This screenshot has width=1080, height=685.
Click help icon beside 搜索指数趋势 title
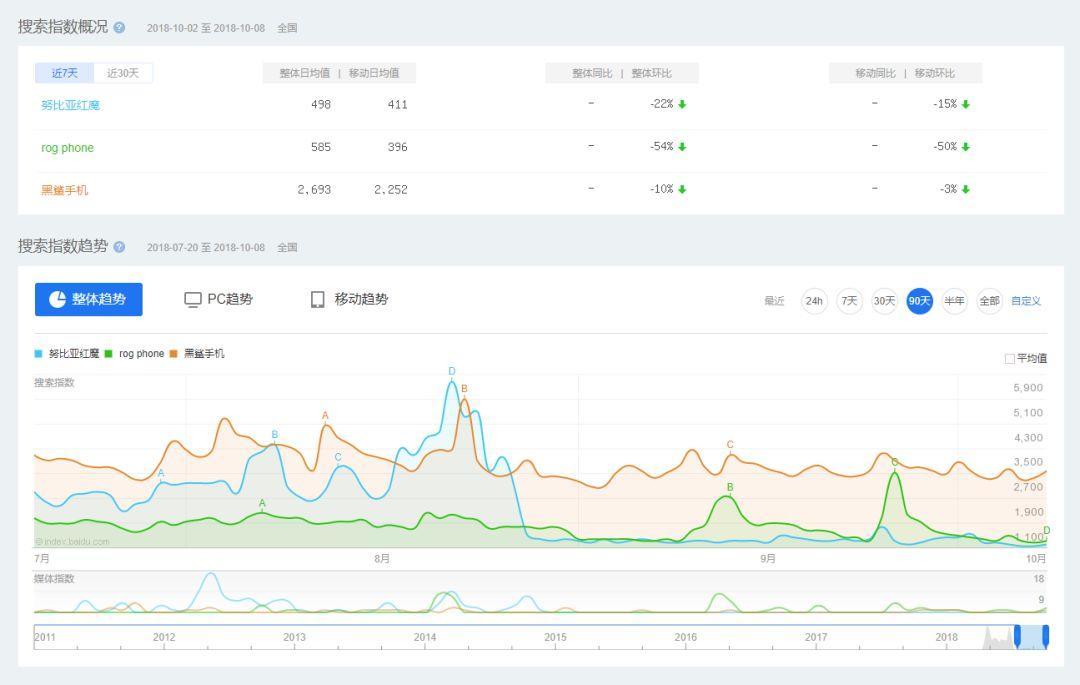click(x=120, y=247)
